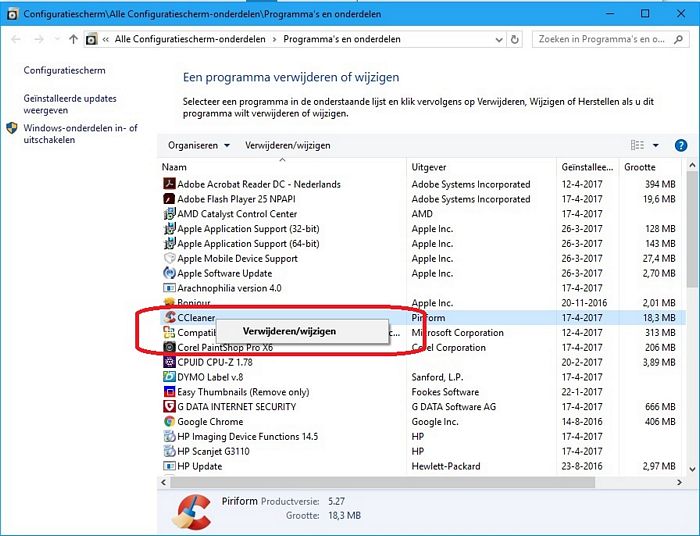Open the Organiseren dropdown menu
Viewport: 700px width, 536px height.
(198, 145)
